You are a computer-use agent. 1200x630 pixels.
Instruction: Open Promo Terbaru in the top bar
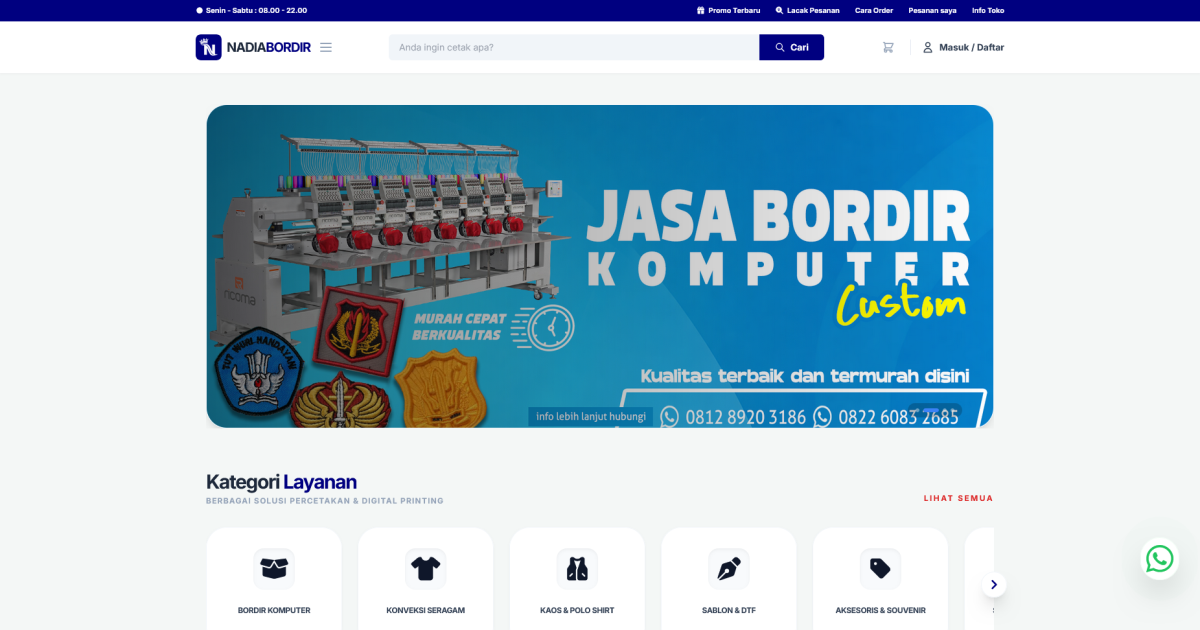click(728, 10)
